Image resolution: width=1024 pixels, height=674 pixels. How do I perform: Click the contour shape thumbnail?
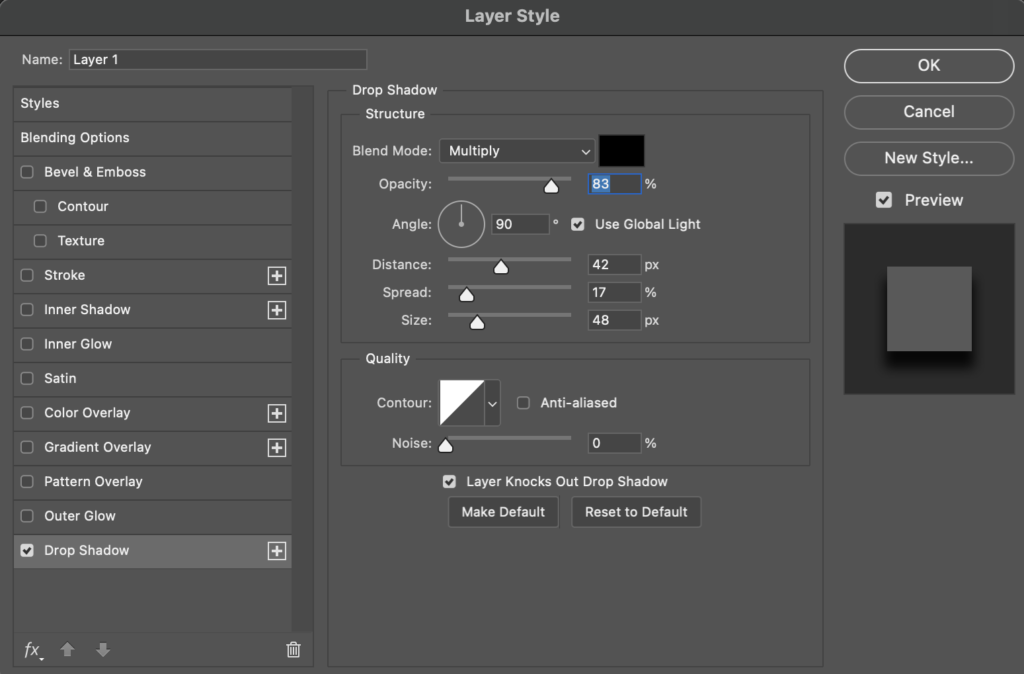pyautogui.click(x=462, y=403)
